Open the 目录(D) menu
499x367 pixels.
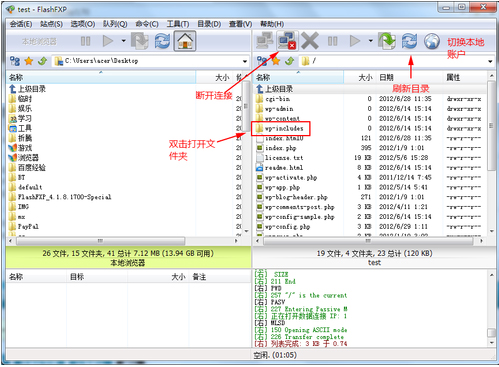209,24
